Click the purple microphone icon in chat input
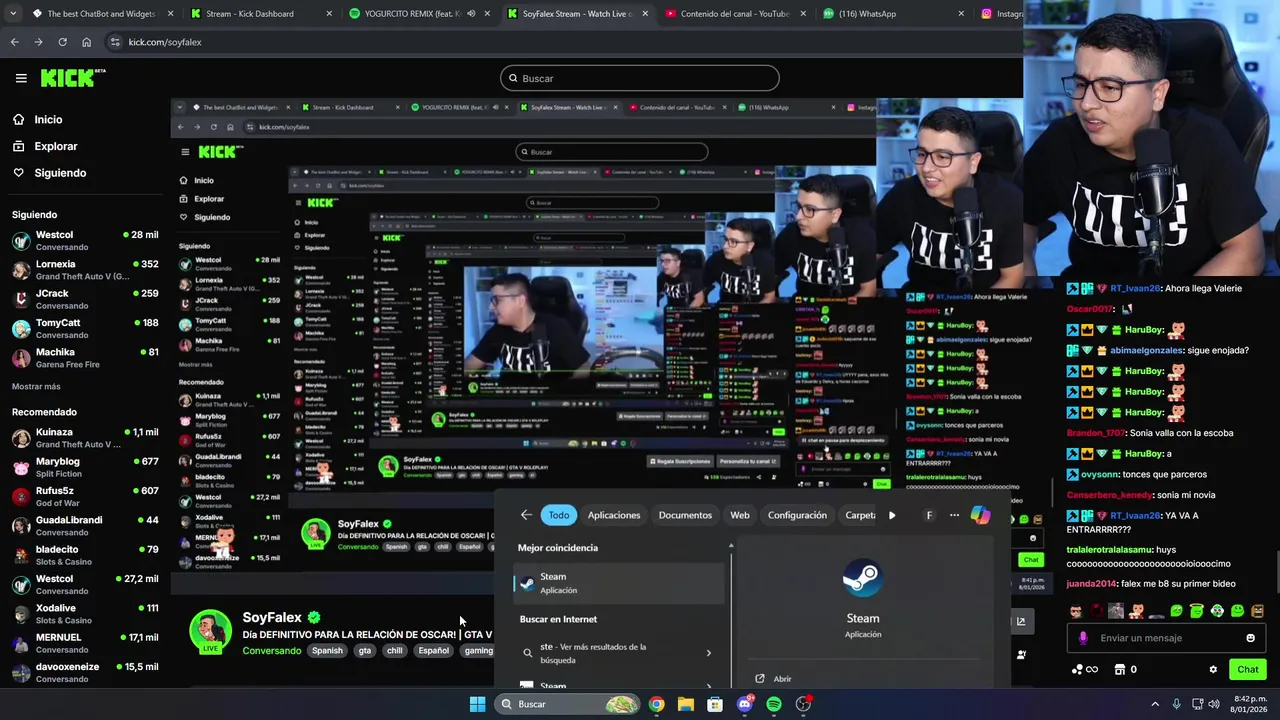1280x720 pixels. tap(1083, 638)
